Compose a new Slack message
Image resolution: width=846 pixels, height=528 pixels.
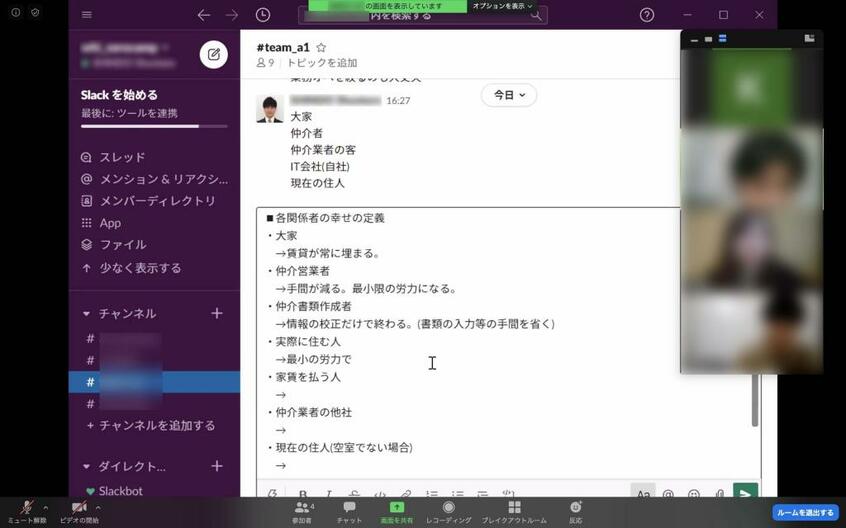tap(214, 54)
